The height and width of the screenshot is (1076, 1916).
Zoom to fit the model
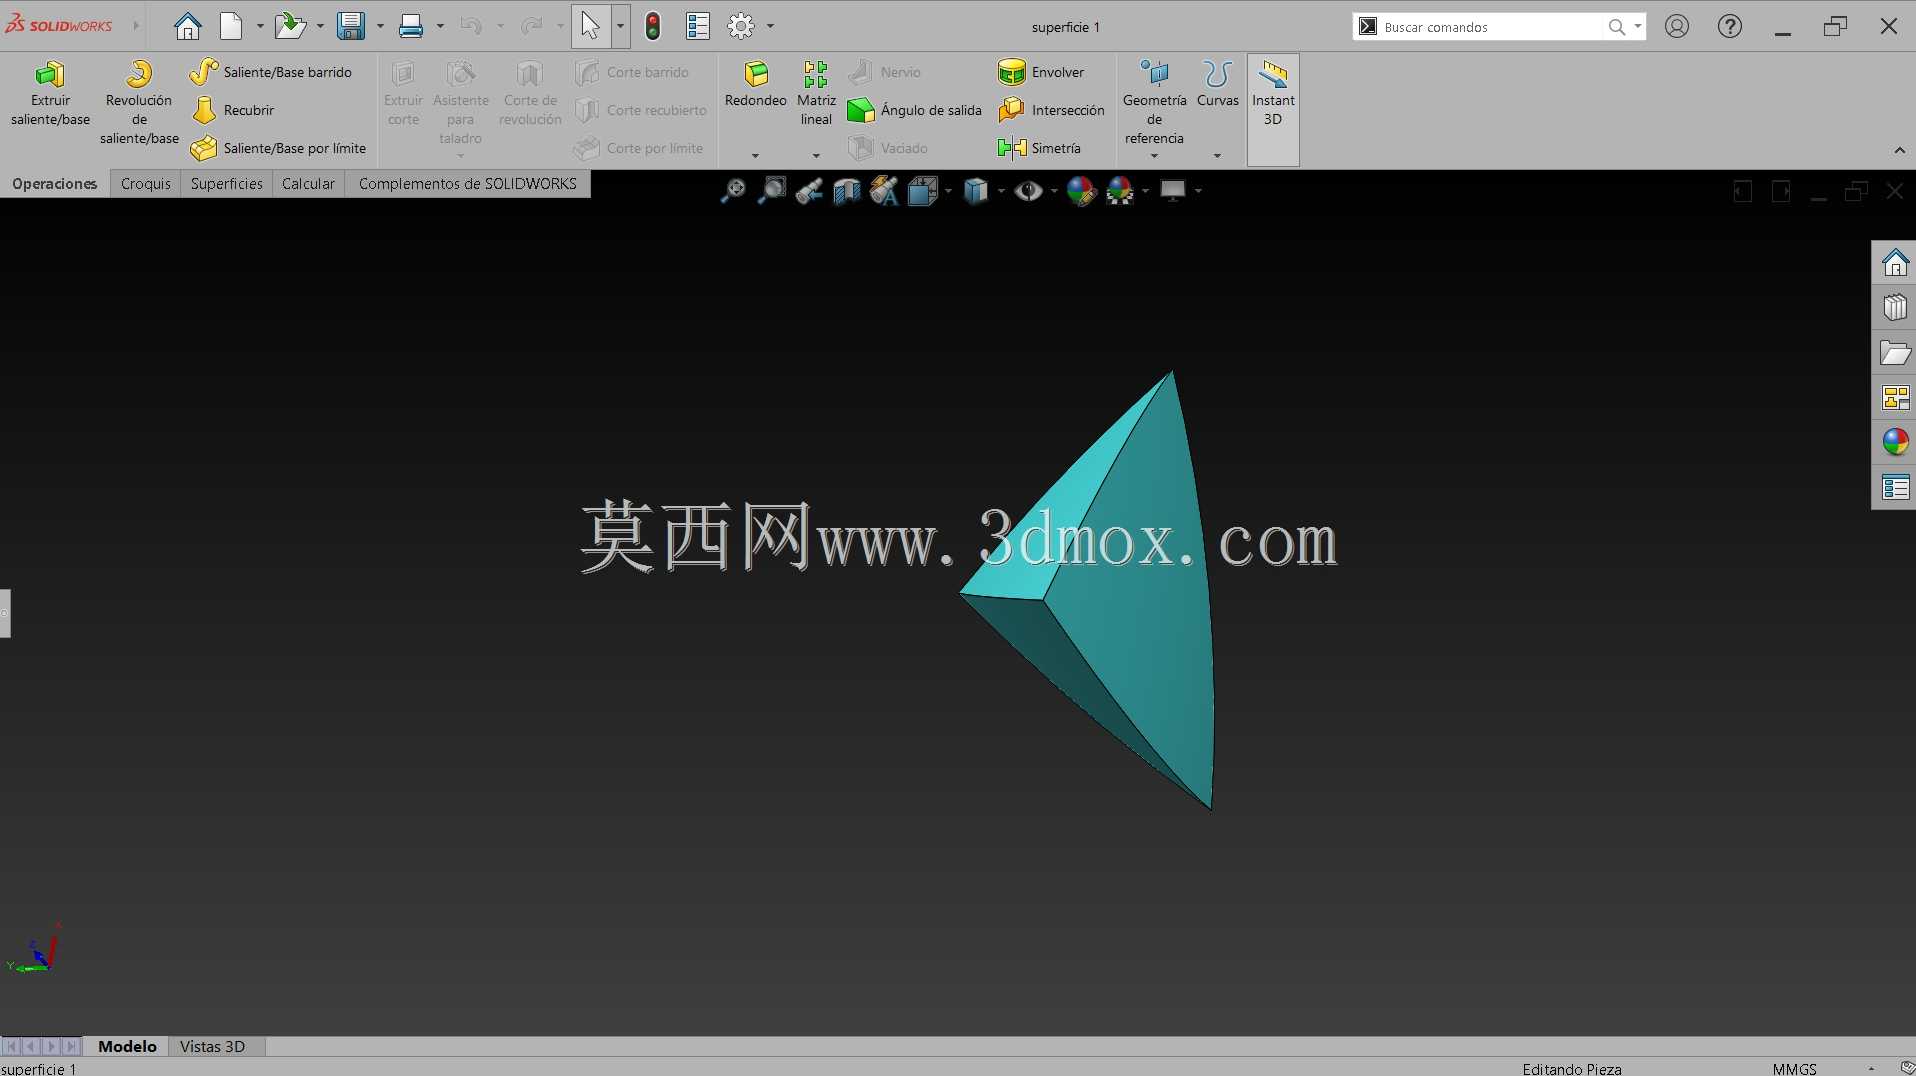[x=733, y=190]
